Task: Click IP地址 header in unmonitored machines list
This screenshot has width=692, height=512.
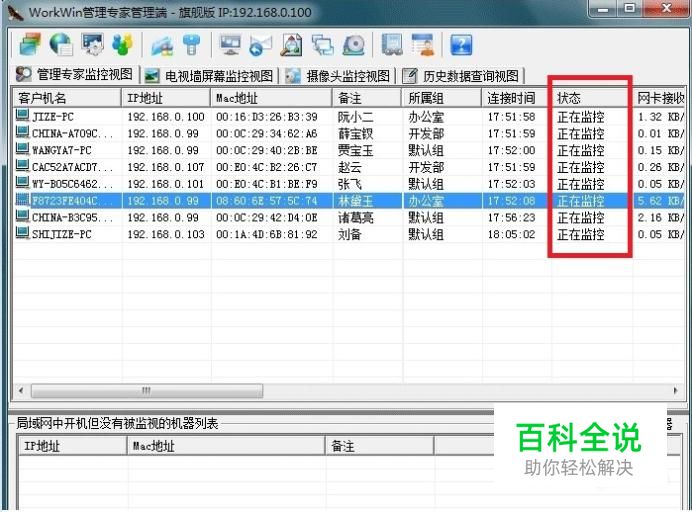Action: click(73, 446)
